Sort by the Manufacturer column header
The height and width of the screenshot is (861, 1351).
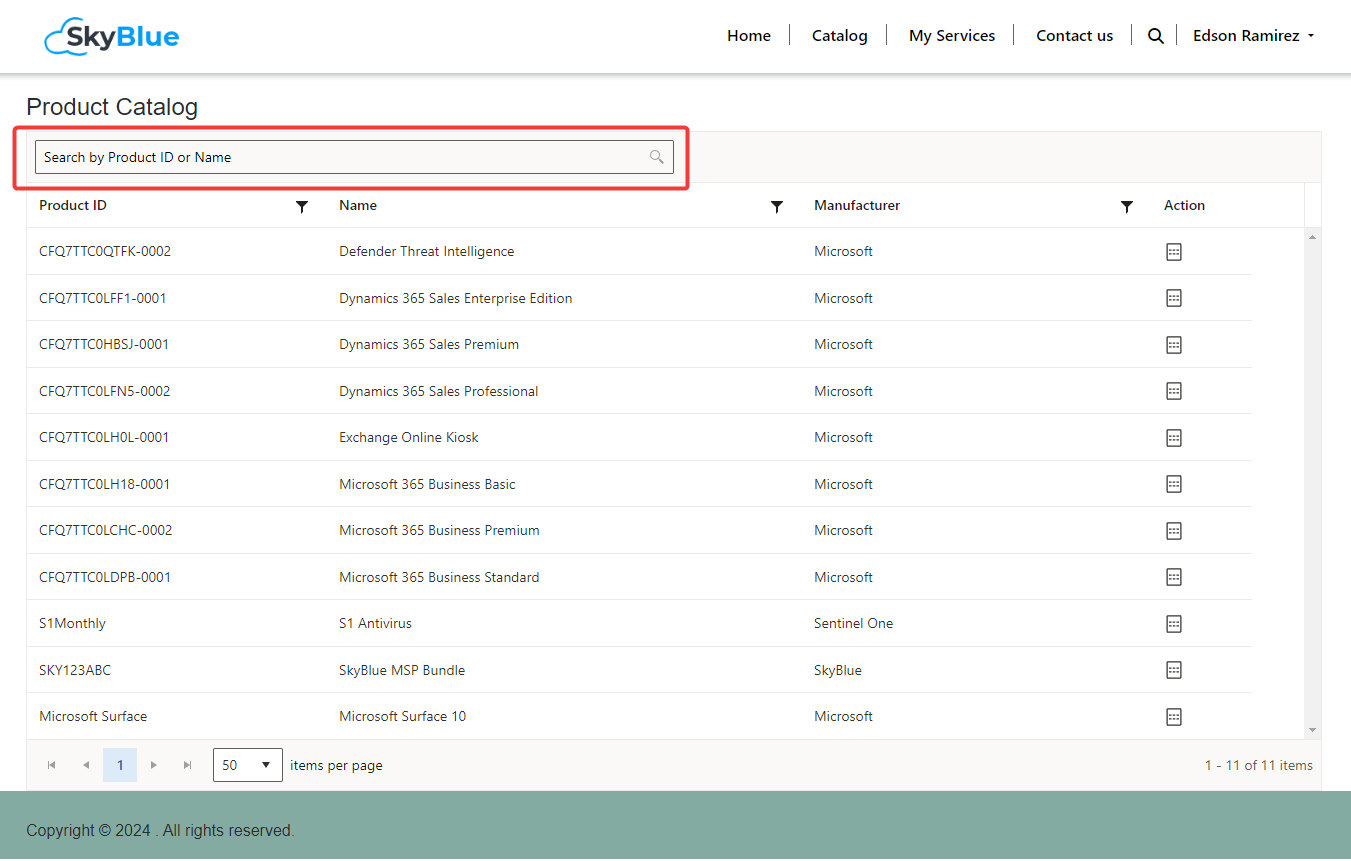pyautogui.click(x=857, y=206)
